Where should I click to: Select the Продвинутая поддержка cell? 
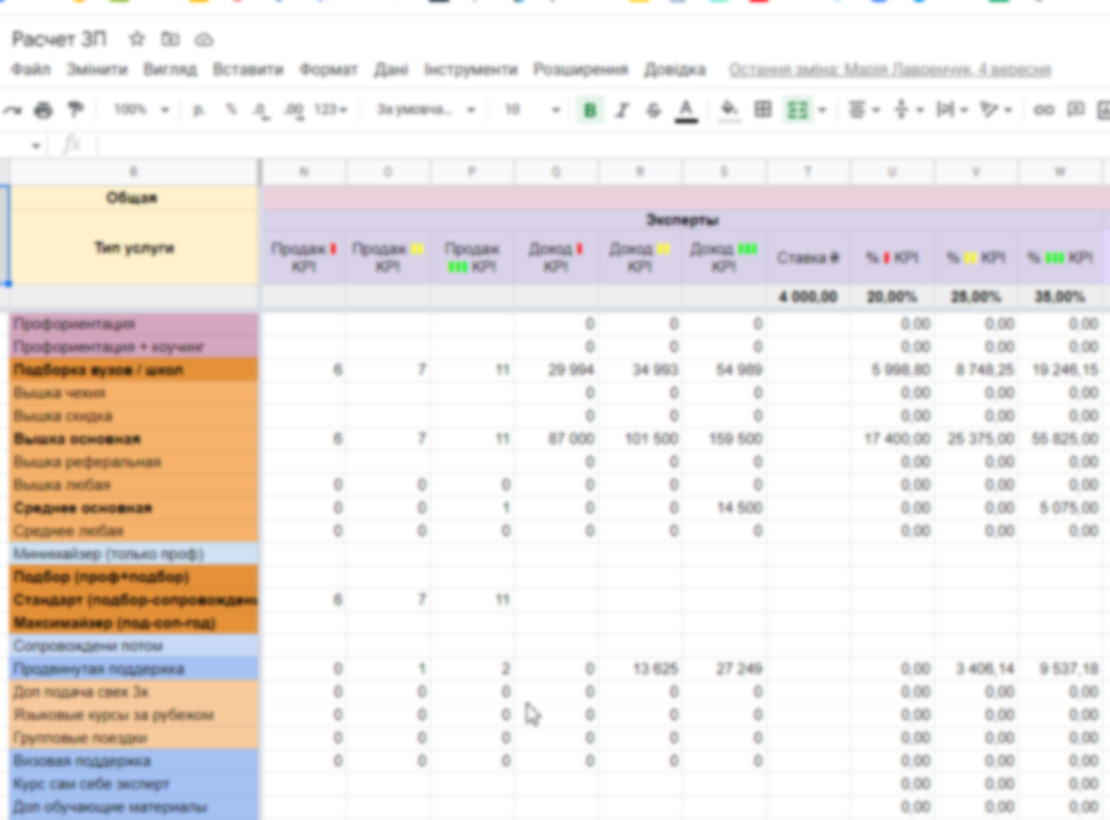pyautogui.click(x=134, y=669)
